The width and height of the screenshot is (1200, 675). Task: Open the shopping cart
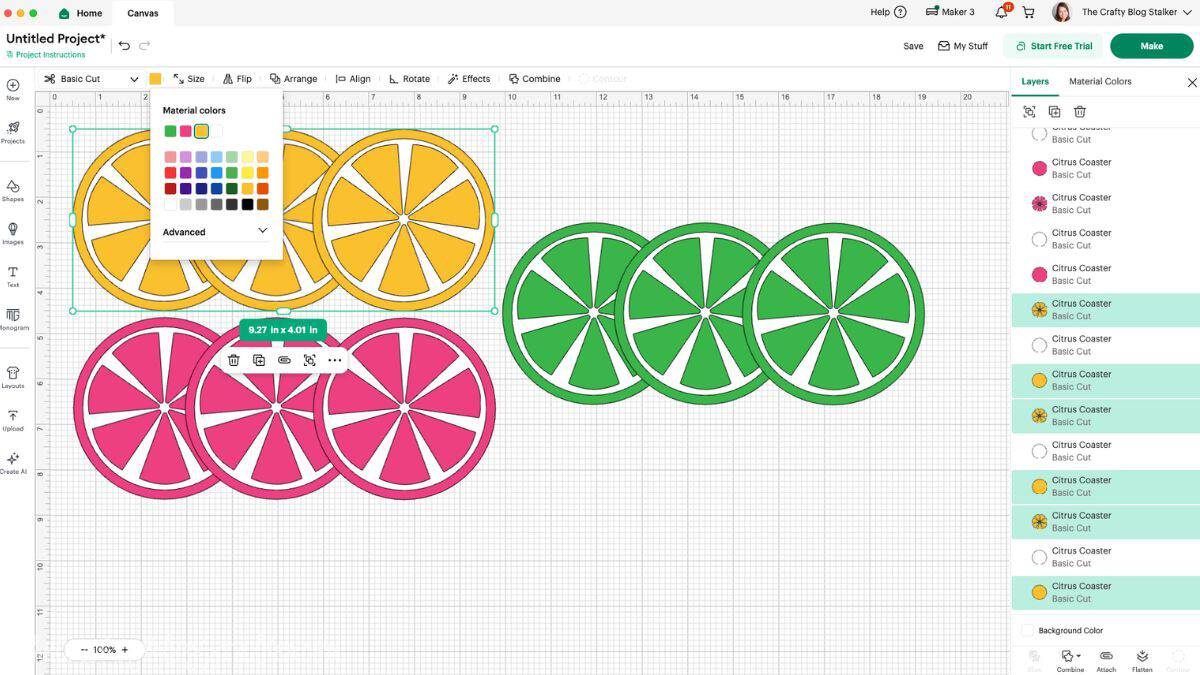click(1029, 12)
